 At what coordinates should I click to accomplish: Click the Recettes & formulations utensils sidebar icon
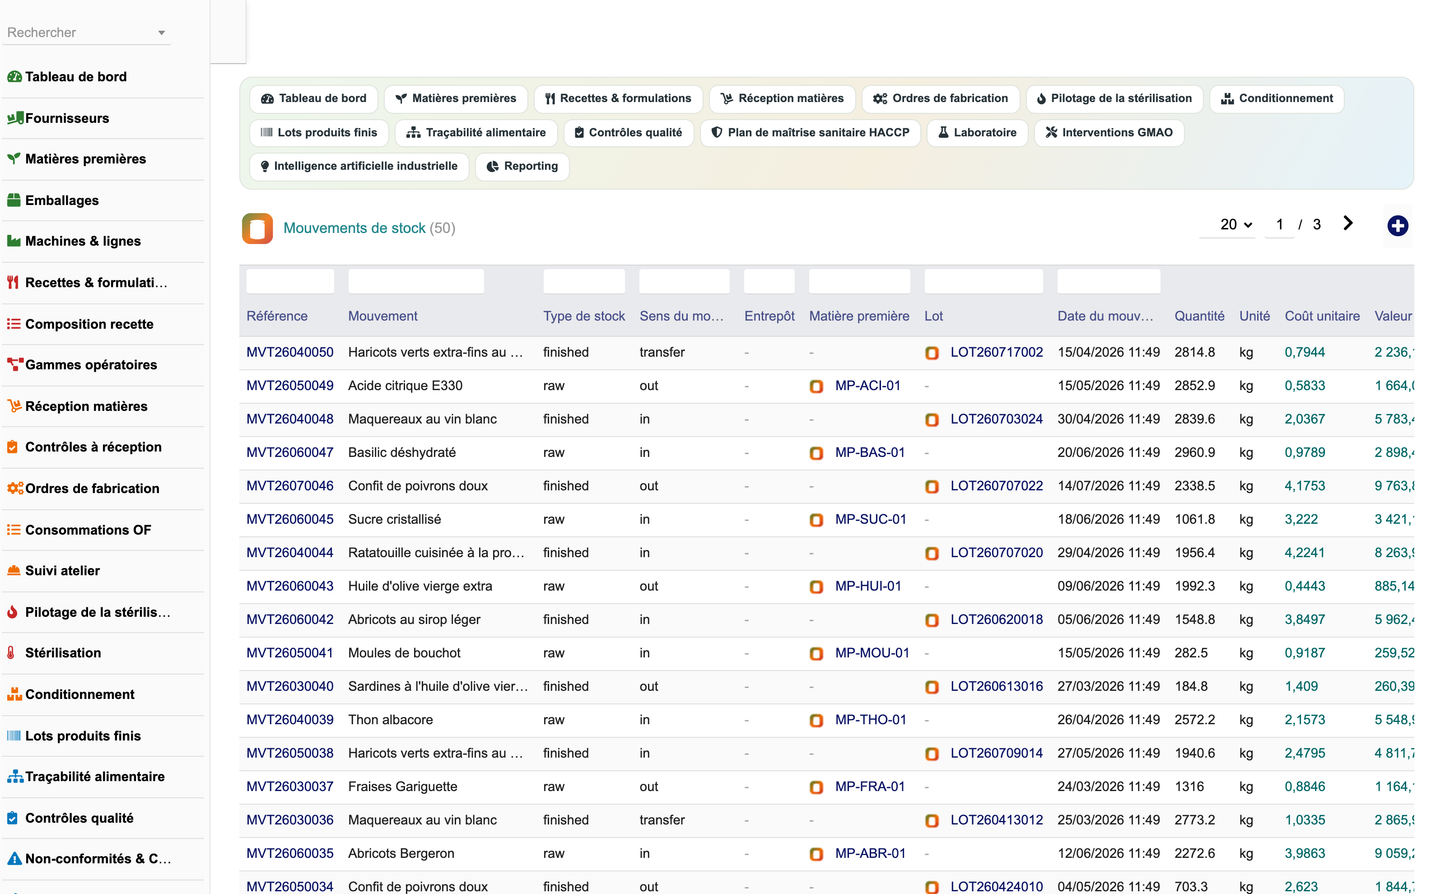[x=14, y=283]
